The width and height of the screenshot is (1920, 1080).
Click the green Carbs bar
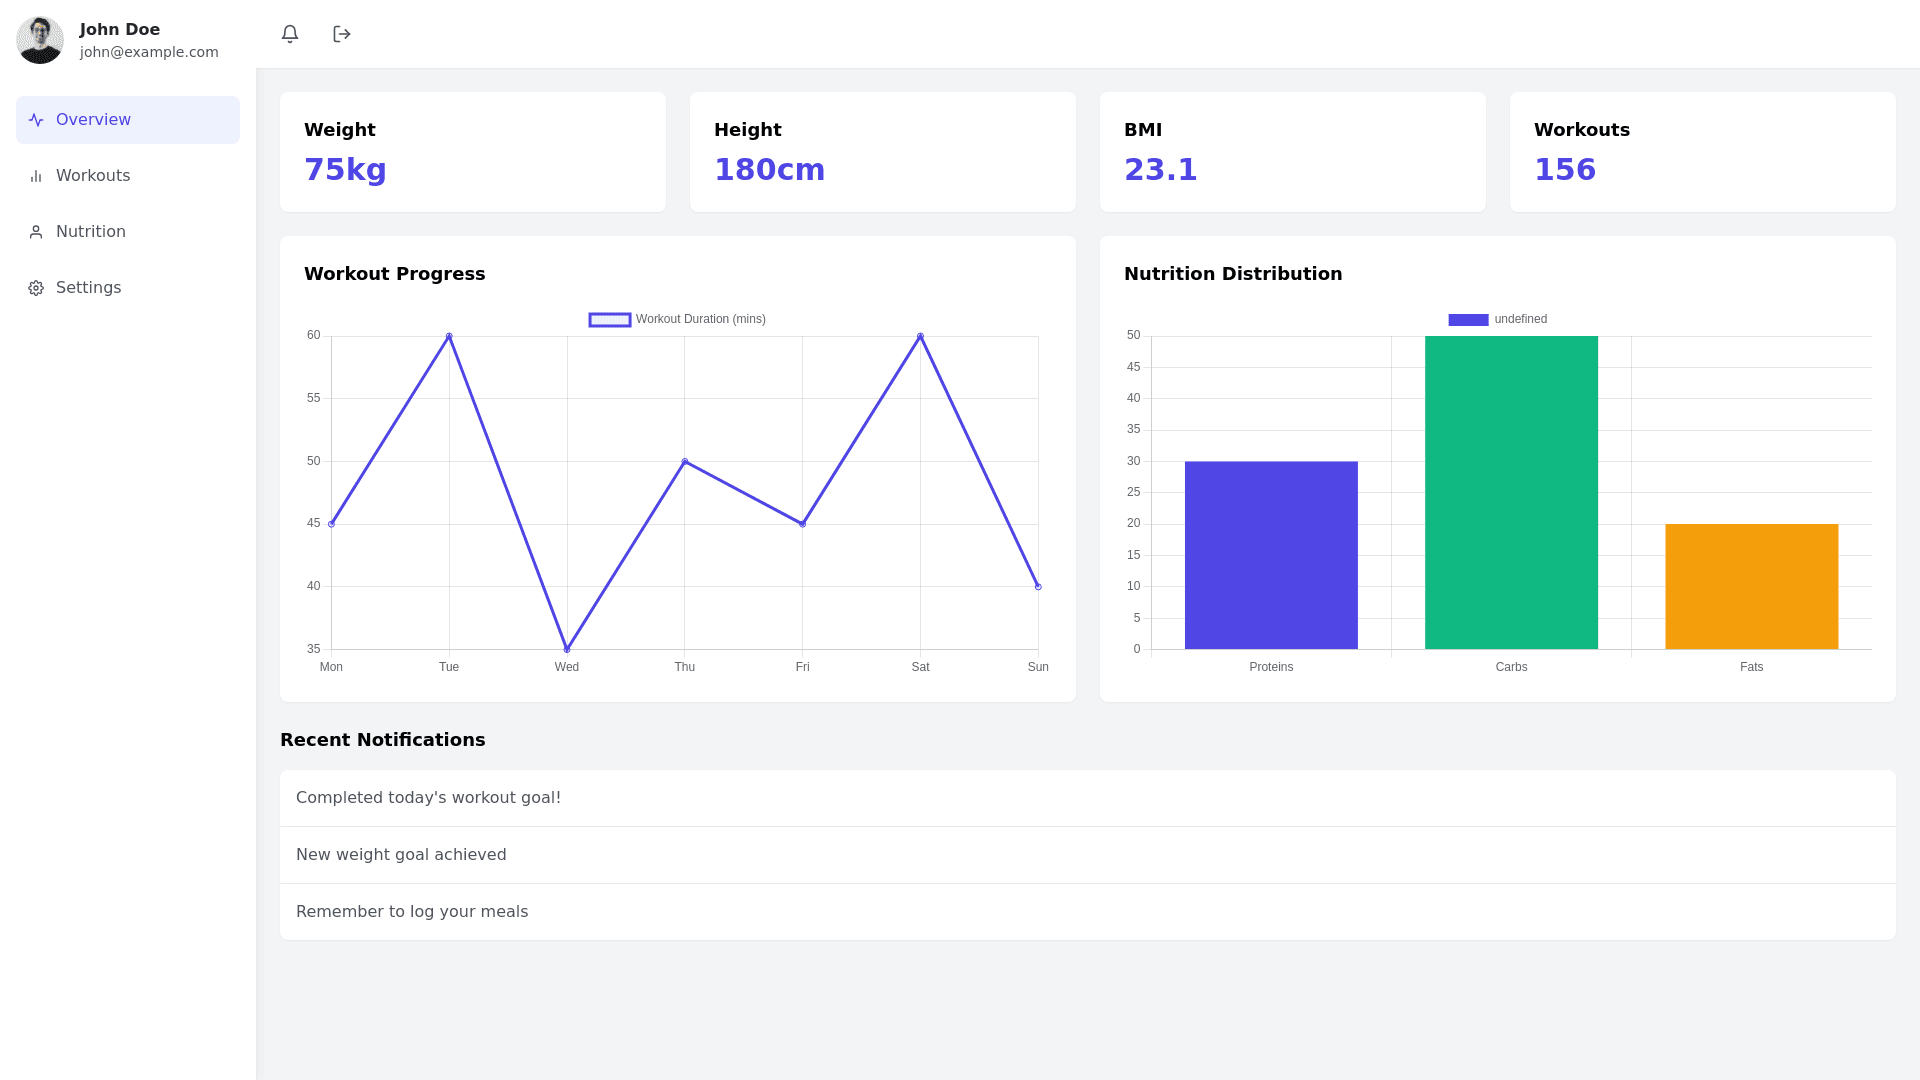pyautogui.click(x=1511, y=492)
